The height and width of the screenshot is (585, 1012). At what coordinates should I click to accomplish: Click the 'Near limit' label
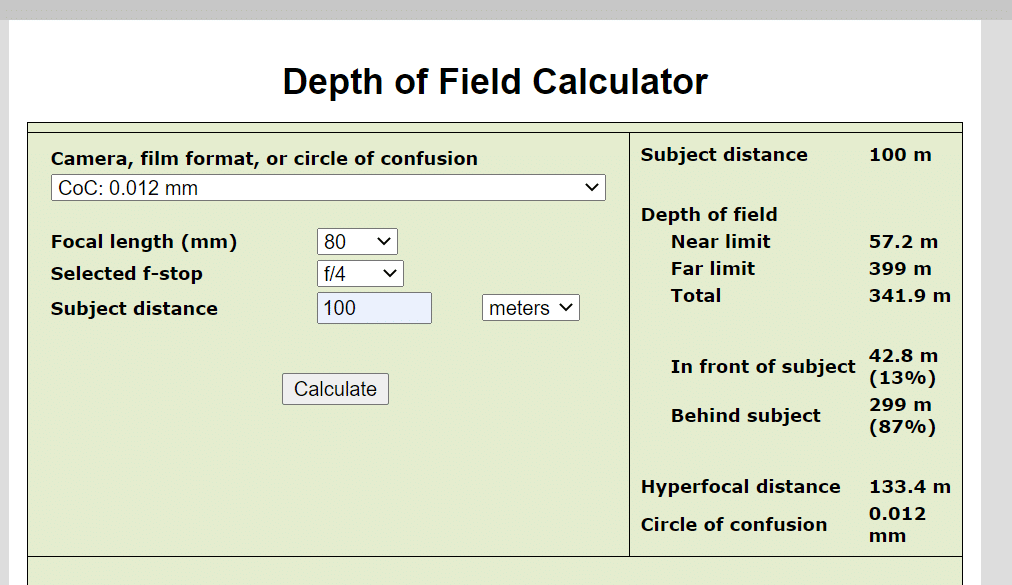(720, 241)
